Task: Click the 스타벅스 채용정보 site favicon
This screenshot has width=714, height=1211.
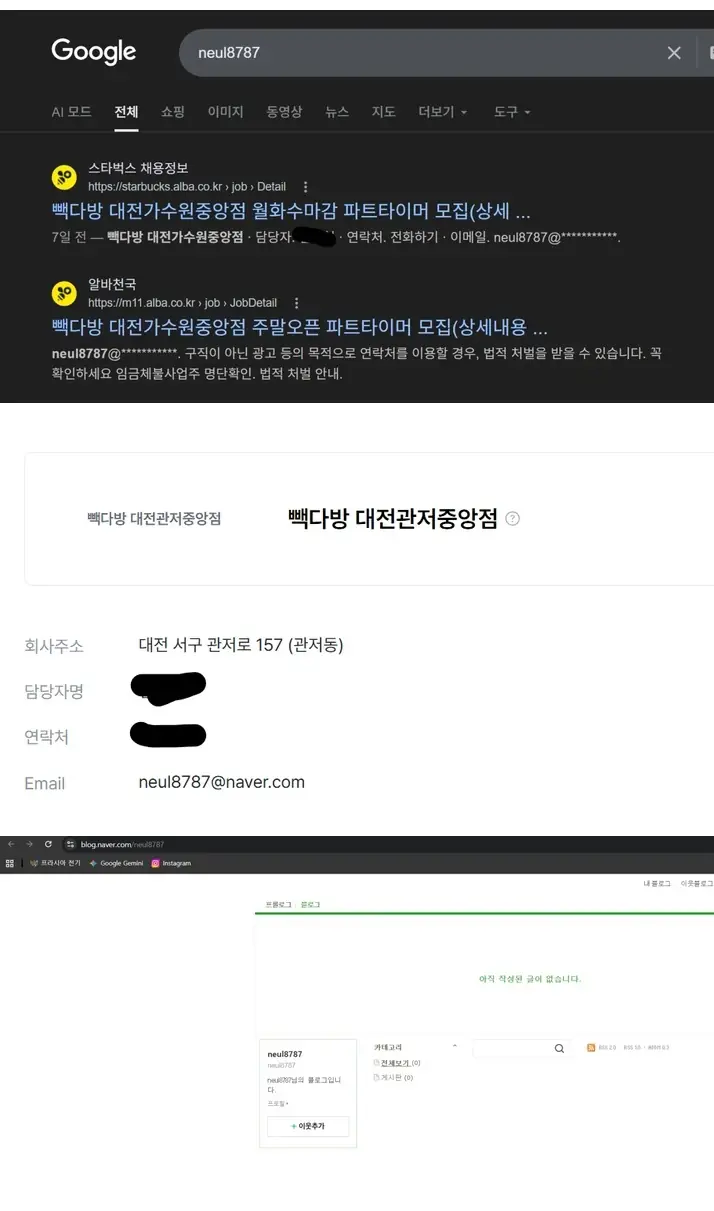Action: coord(65,177)
